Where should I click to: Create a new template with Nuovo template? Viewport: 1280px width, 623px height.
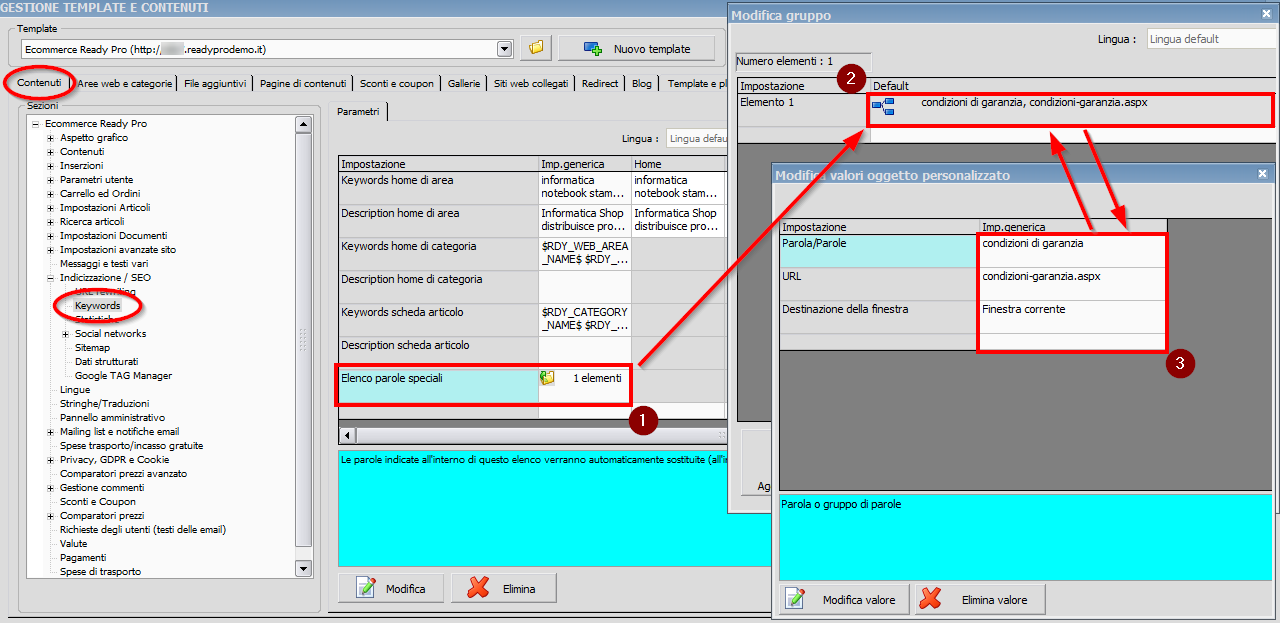point(638,48)
